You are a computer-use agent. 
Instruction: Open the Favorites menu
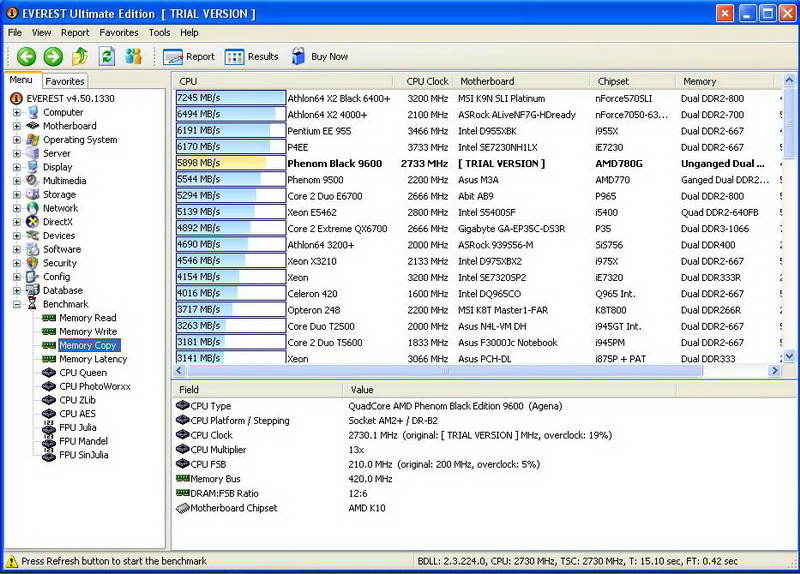[x=119, y=33]
